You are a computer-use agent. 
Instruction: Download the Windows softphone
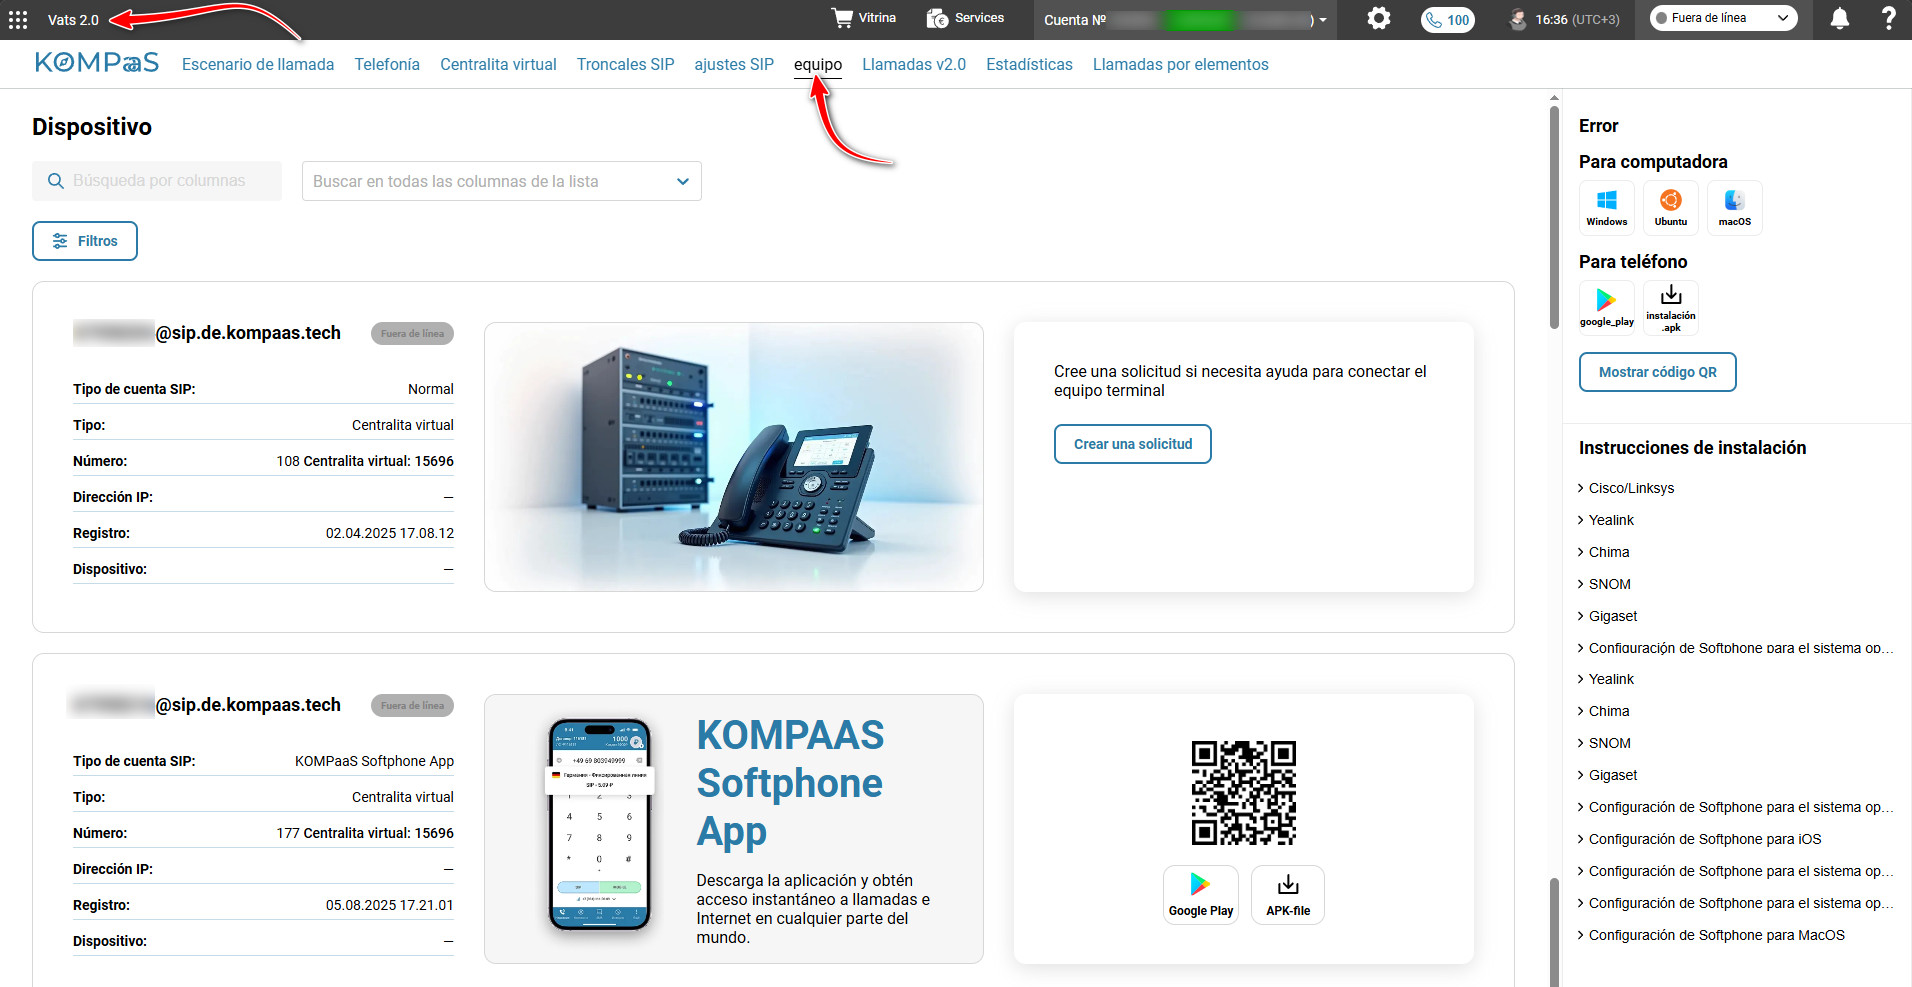(1606, 208)
